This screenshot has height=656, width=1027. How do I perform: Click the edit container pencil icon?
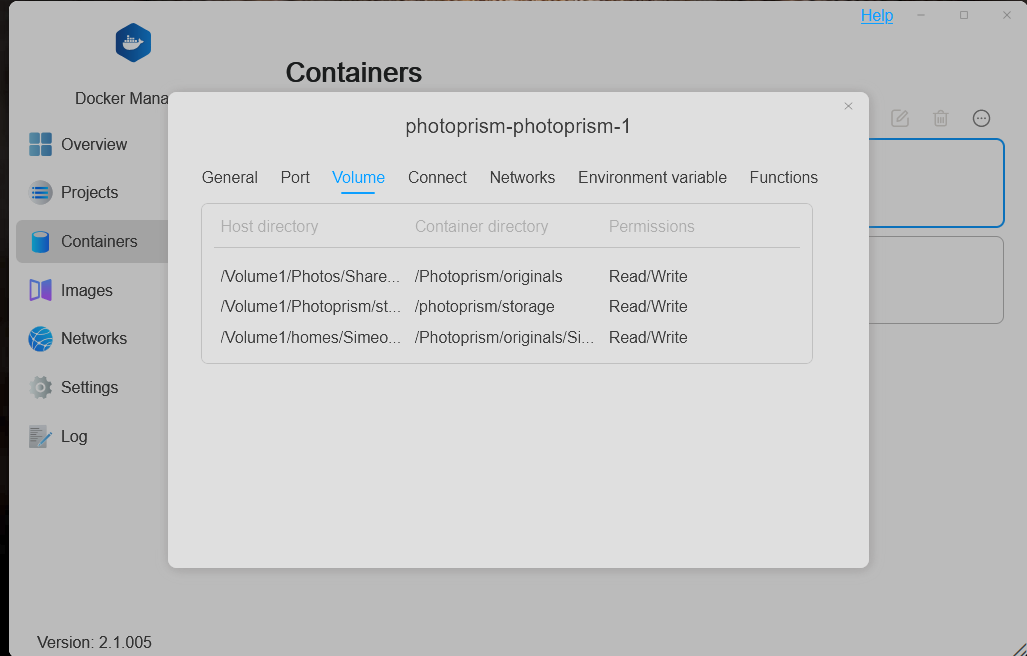(900, 118)
